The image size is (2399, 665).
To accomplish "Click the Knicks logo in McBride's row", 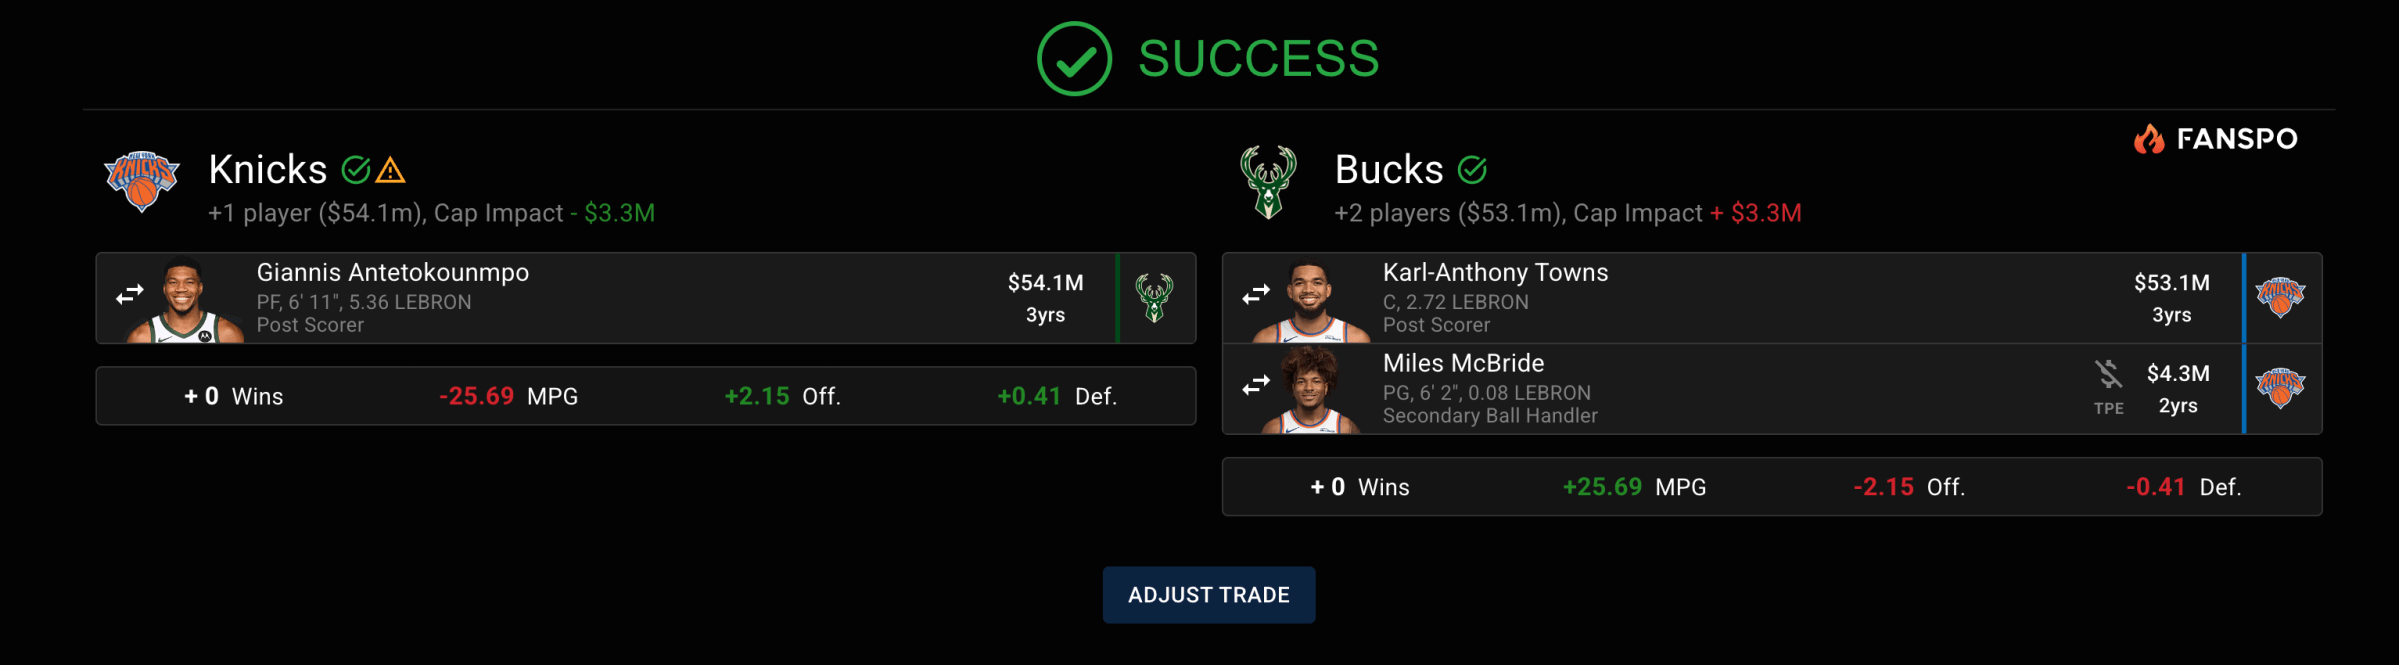I will [x=2280, y=388].
